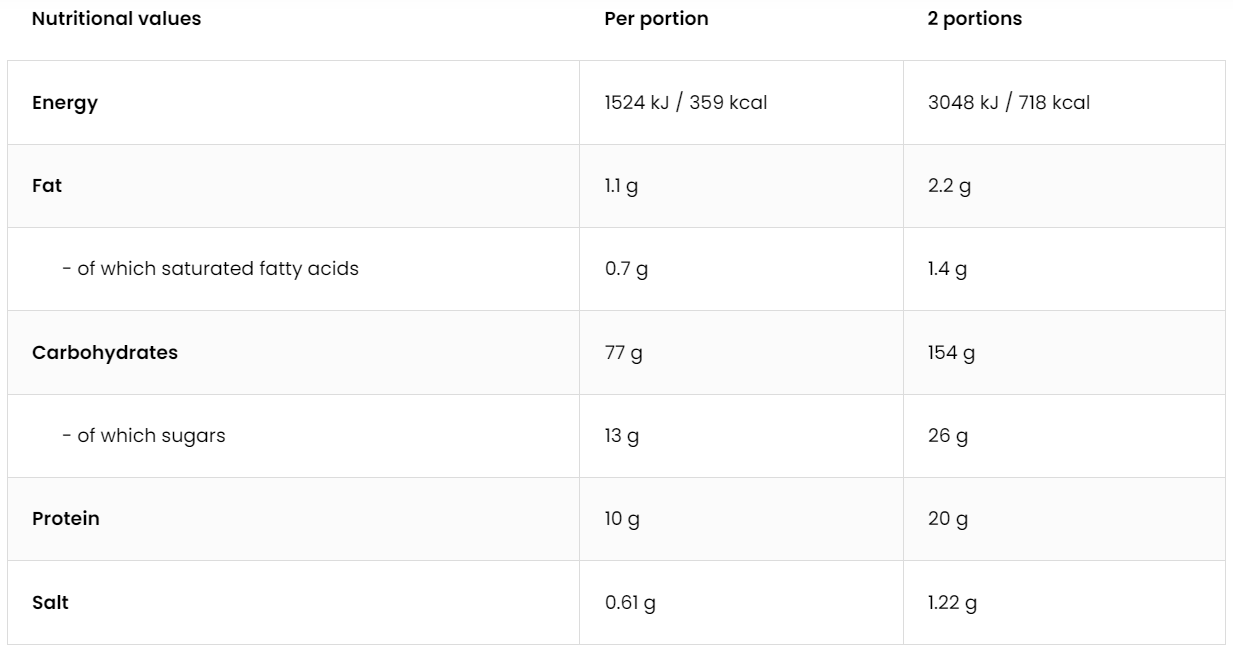1233x651 pixels.
Task: Click the 26 g sugars value
Action: click(x=948, y=436)
